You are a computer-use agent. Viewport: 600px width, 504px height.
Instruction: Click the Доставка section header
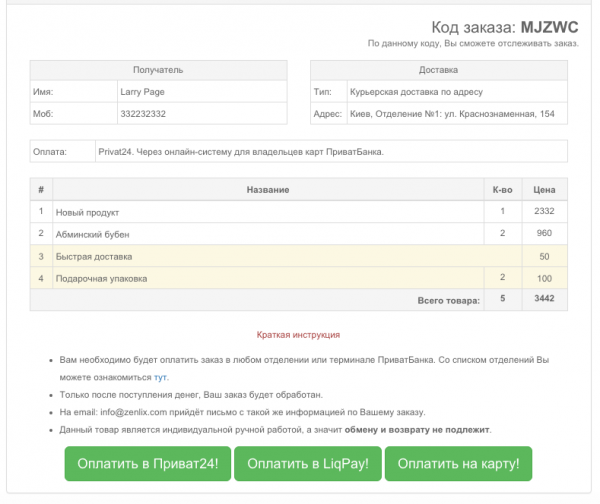[438, 70]
